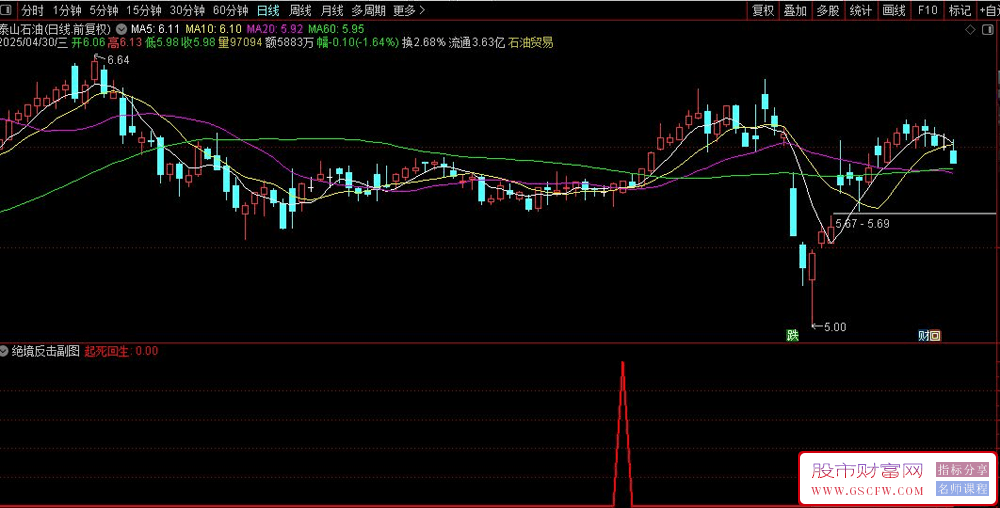Click the 额5883万 amount value
Screen dimensions: 1000x508
(x=290, y=43)
